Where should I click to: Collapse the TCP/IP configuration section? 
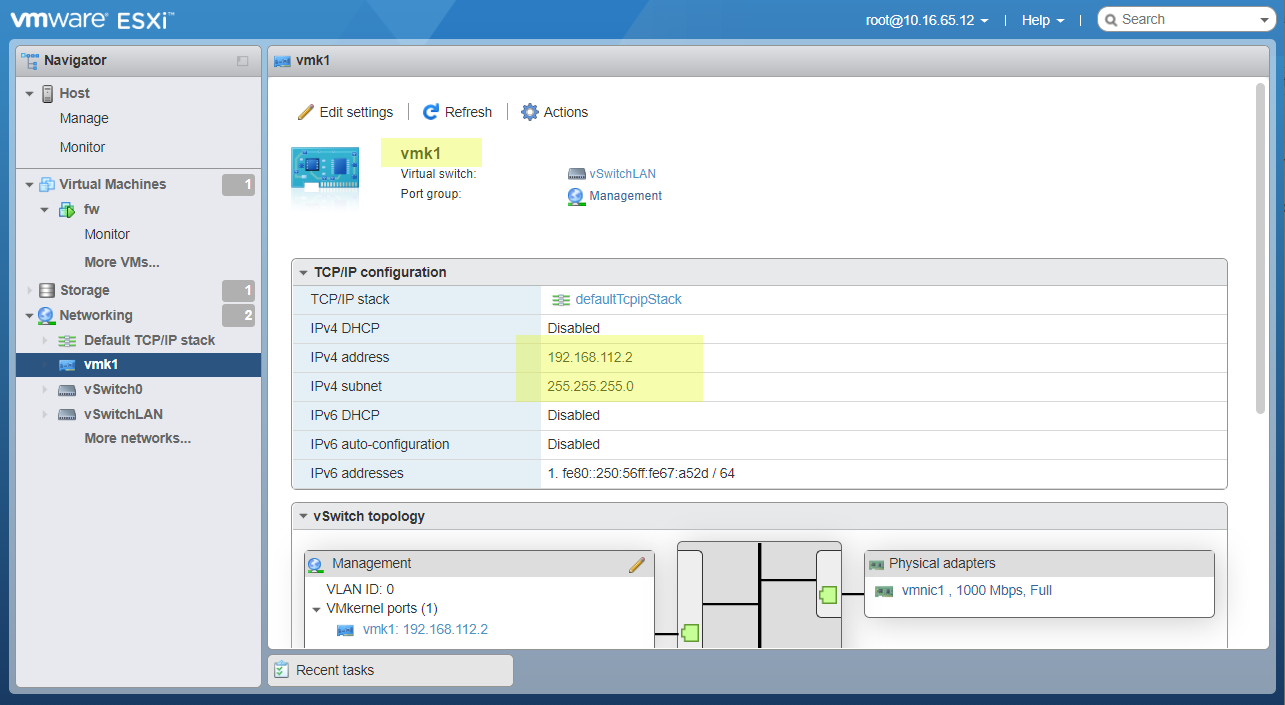[303, 273]
